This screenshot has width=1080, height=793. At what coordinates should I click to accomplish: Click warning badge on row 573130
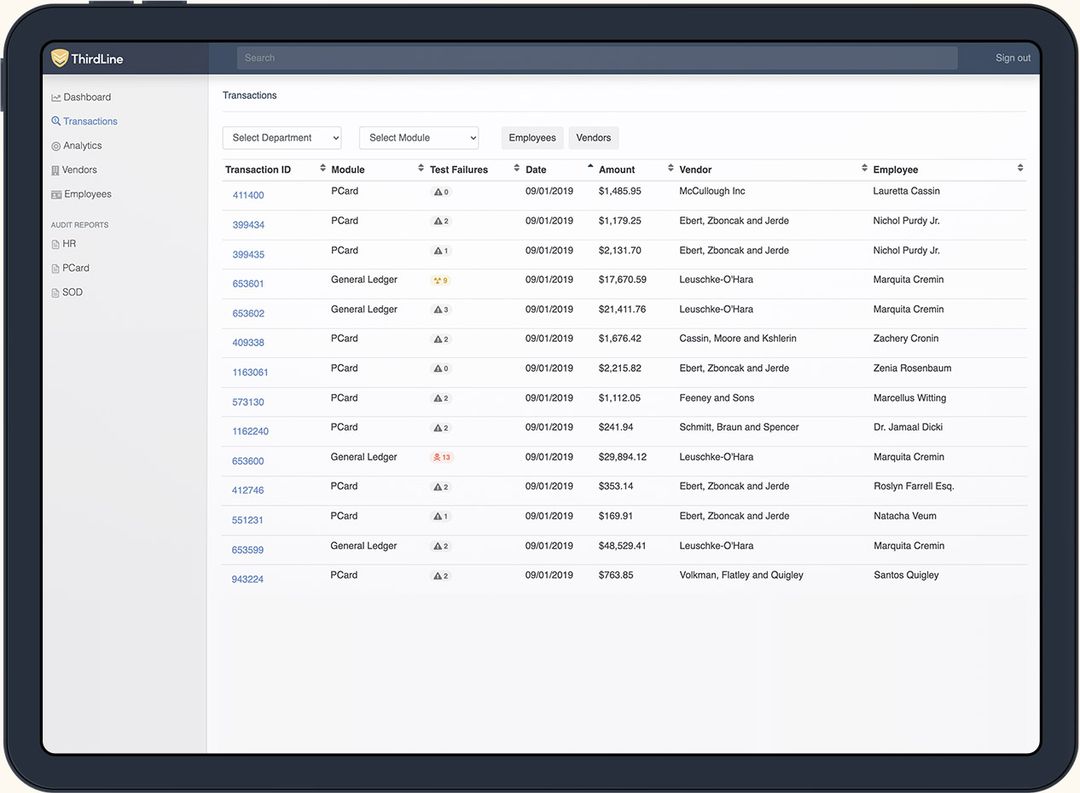[x=441, y=399]
